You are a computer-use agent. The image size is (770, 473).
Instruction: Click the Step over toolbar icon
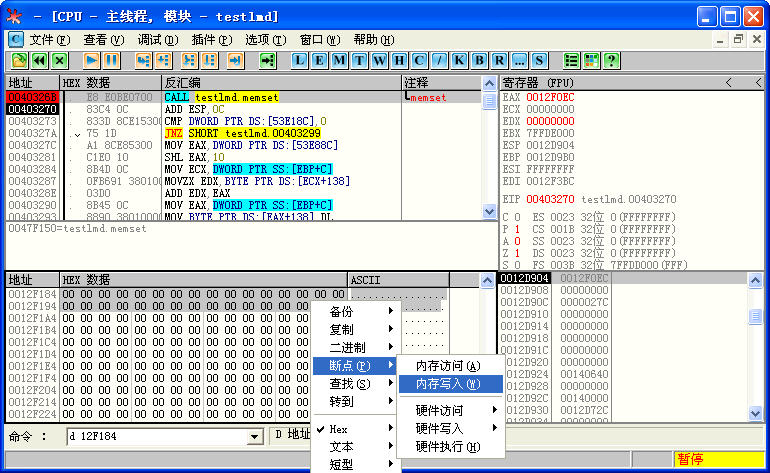point(164,60)
